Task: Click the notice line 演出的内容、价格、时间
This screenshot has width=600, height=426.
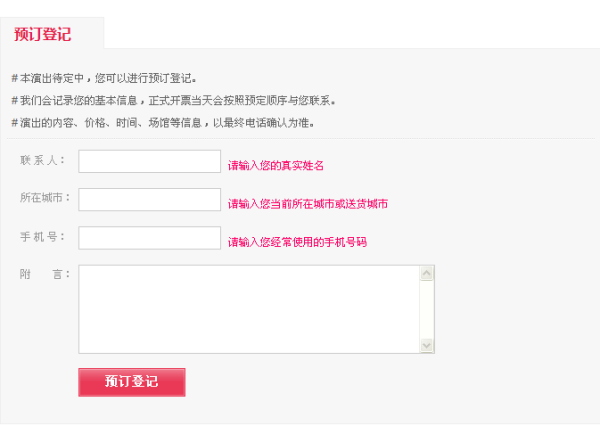Action: 163,122
